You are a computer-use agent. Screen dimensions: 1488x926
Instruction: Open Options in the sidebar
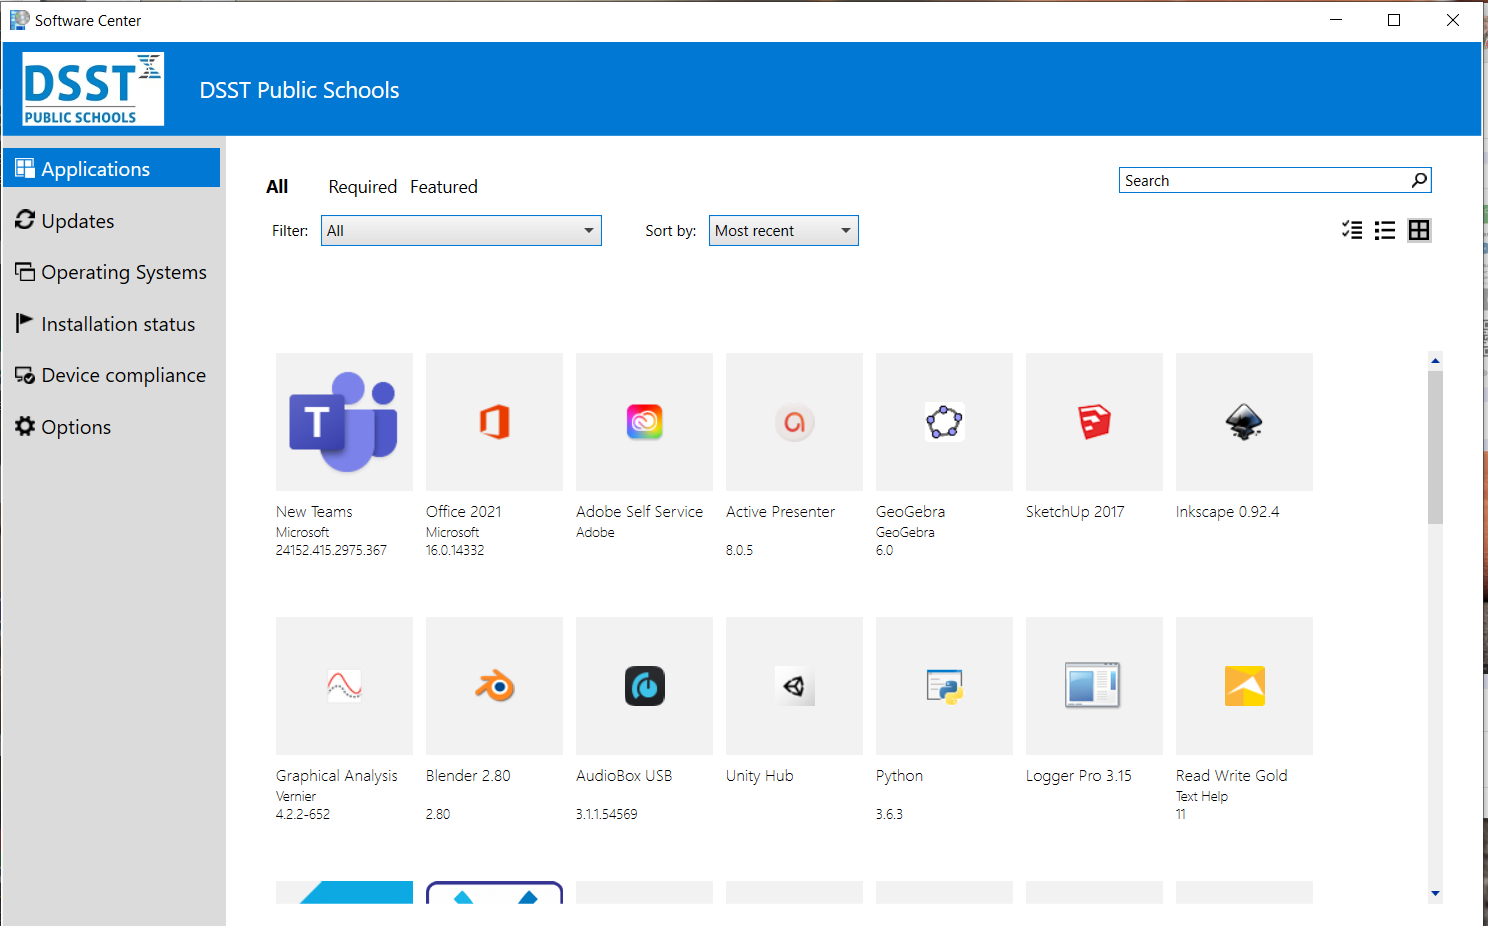click(x=112, y=427)
